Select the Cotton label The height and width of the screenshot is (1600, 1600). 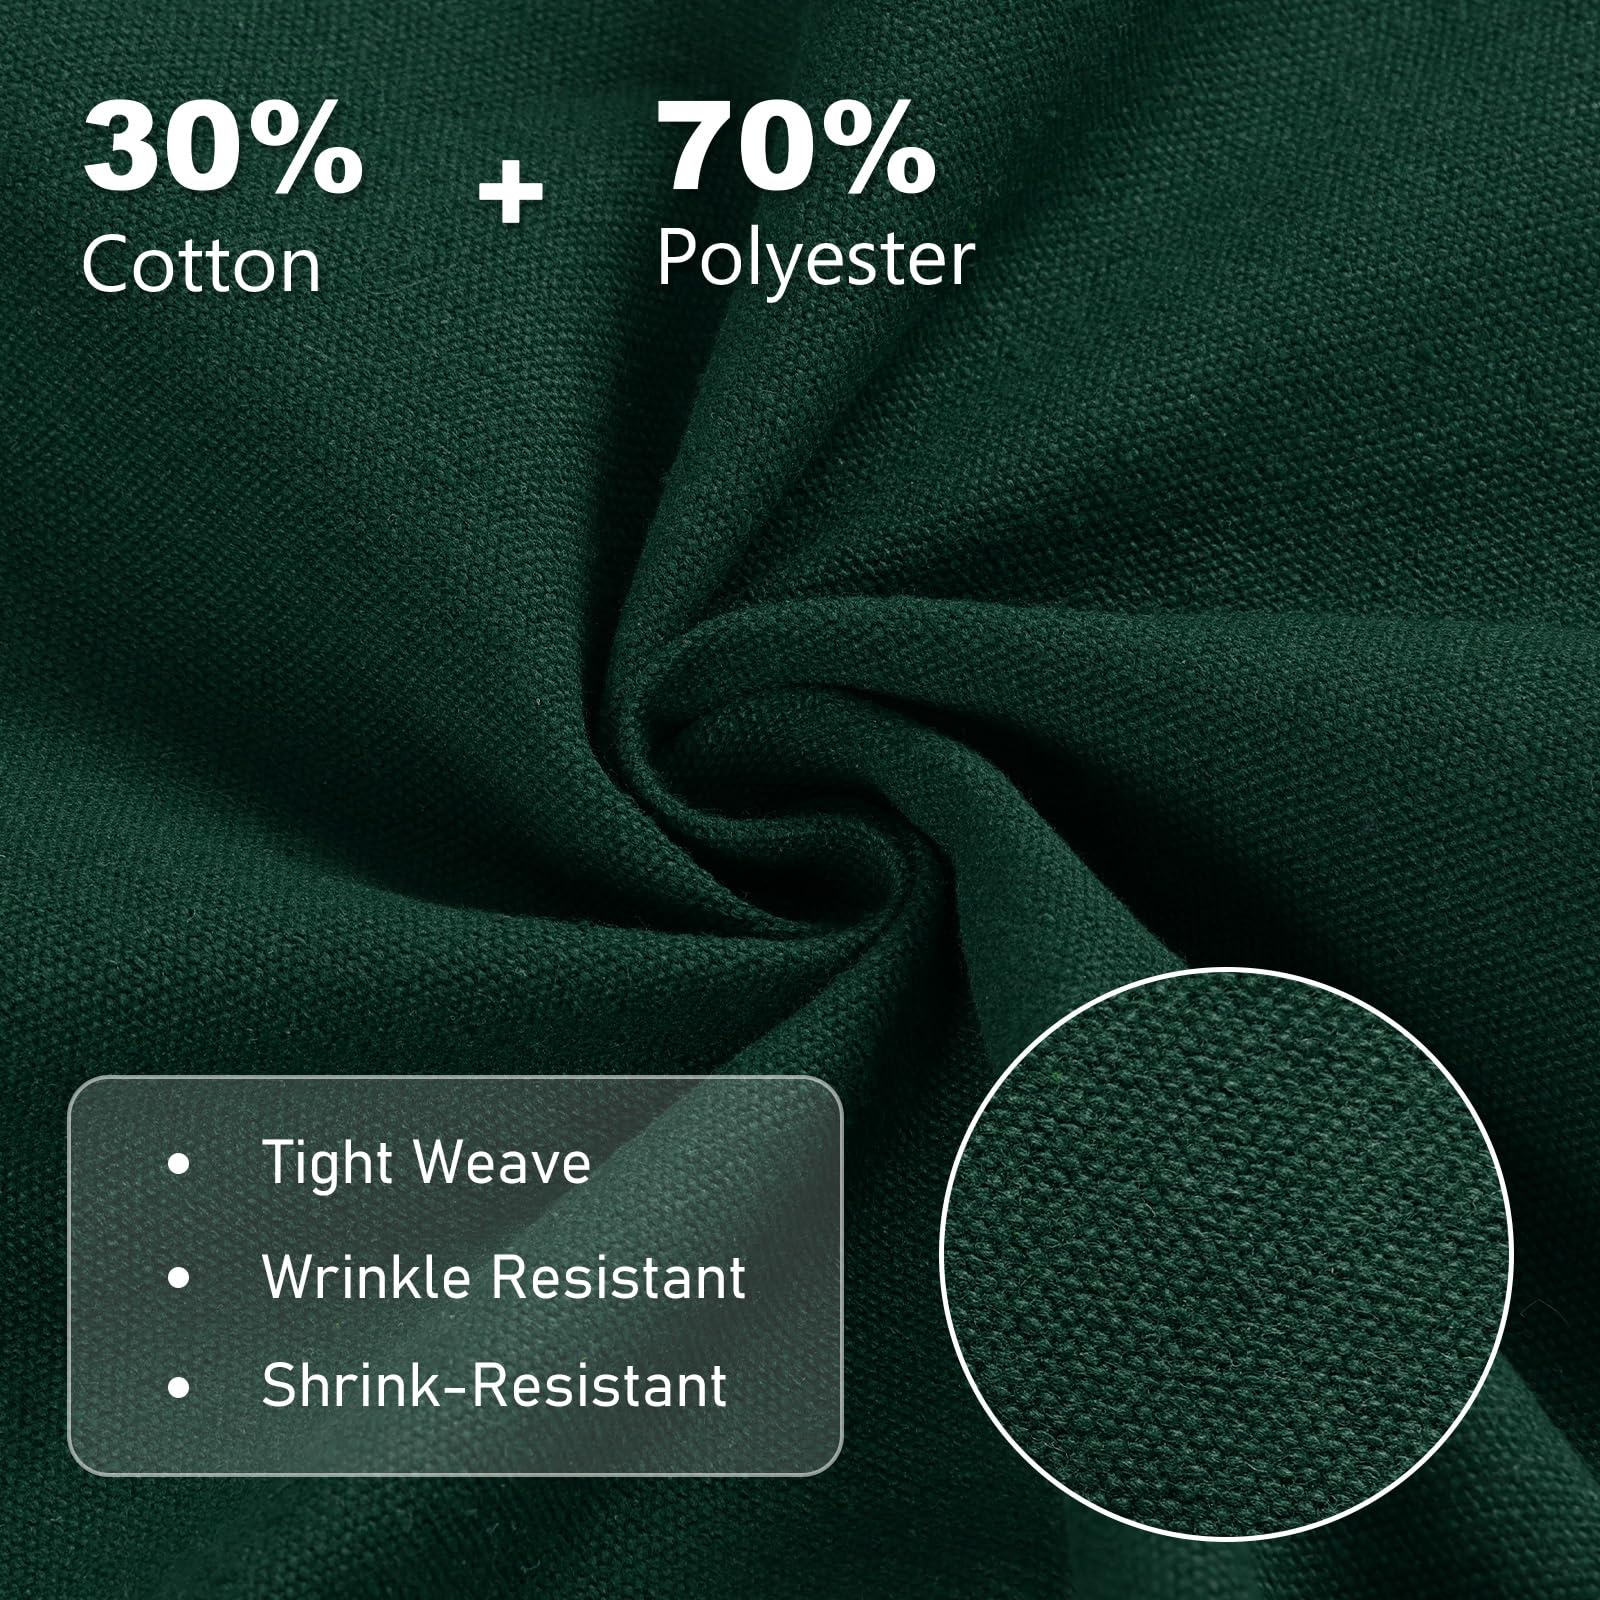point(202,265)
